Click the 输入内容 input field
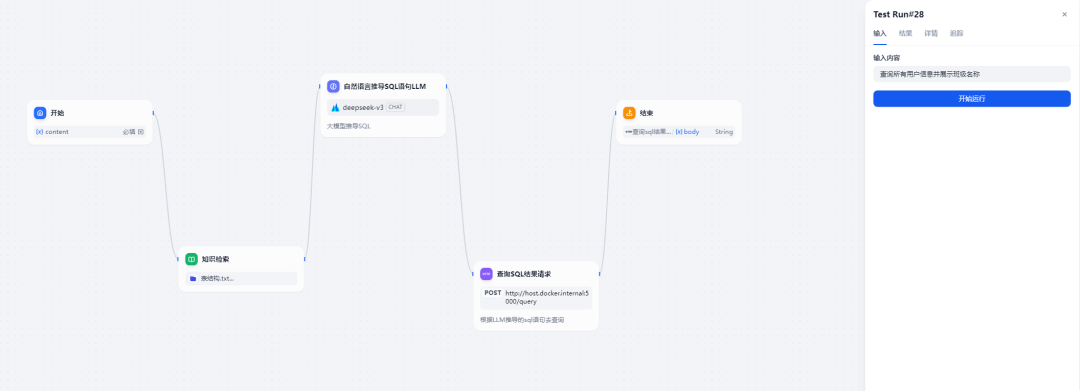 (972, 74)
